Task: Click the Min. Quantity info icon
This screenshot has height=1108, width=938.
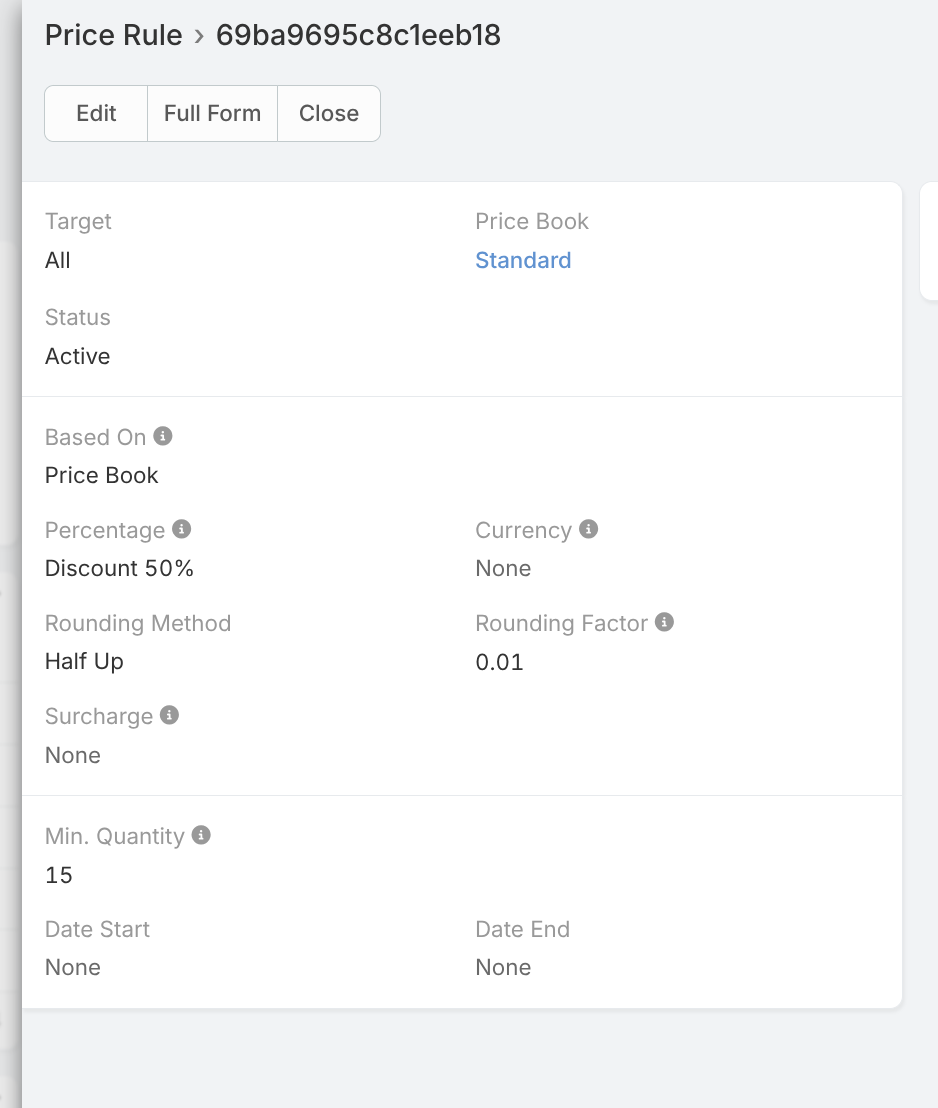Action: [201, 835]
